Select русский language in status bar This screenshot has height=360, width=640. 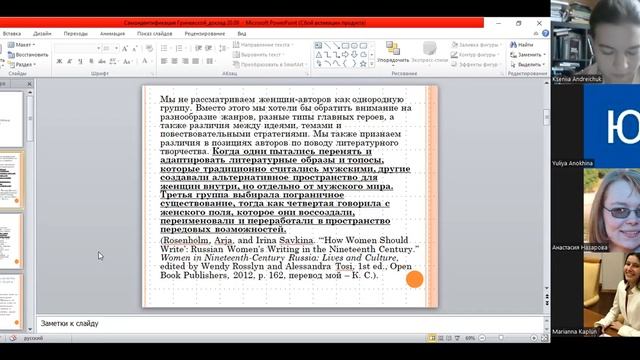(33, 338)
